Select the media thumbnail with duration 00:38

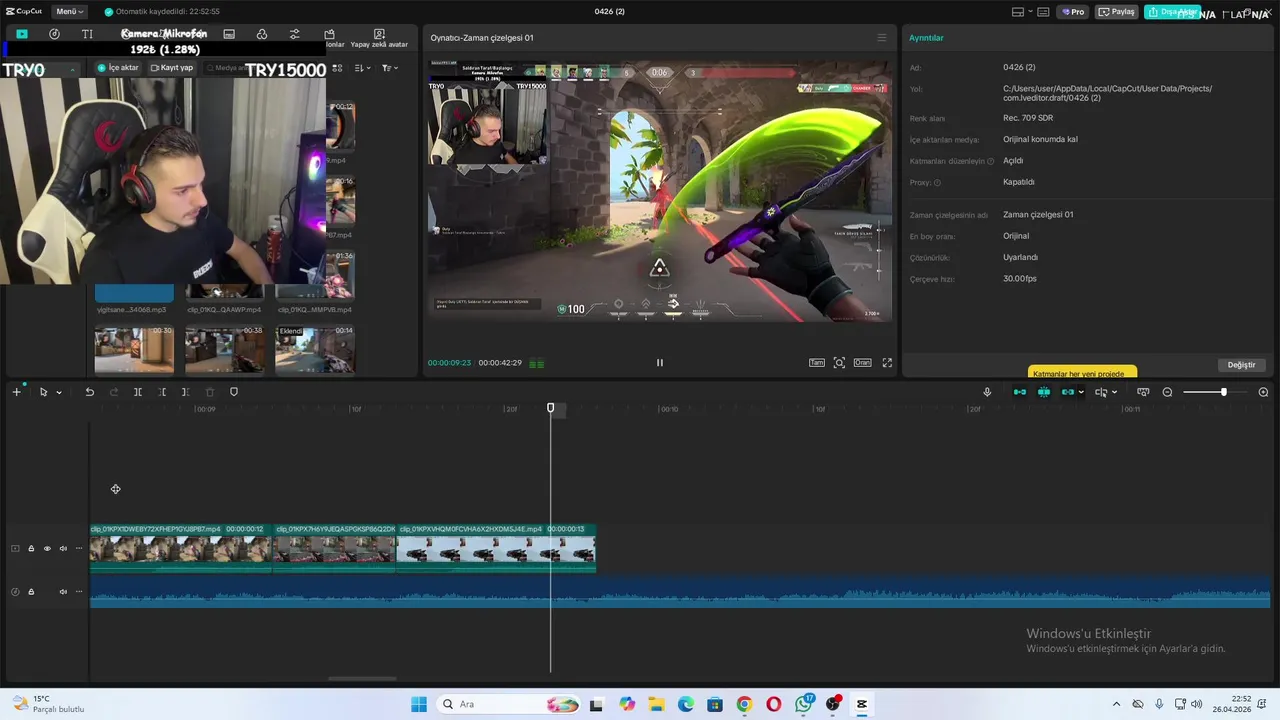[224, 349]
